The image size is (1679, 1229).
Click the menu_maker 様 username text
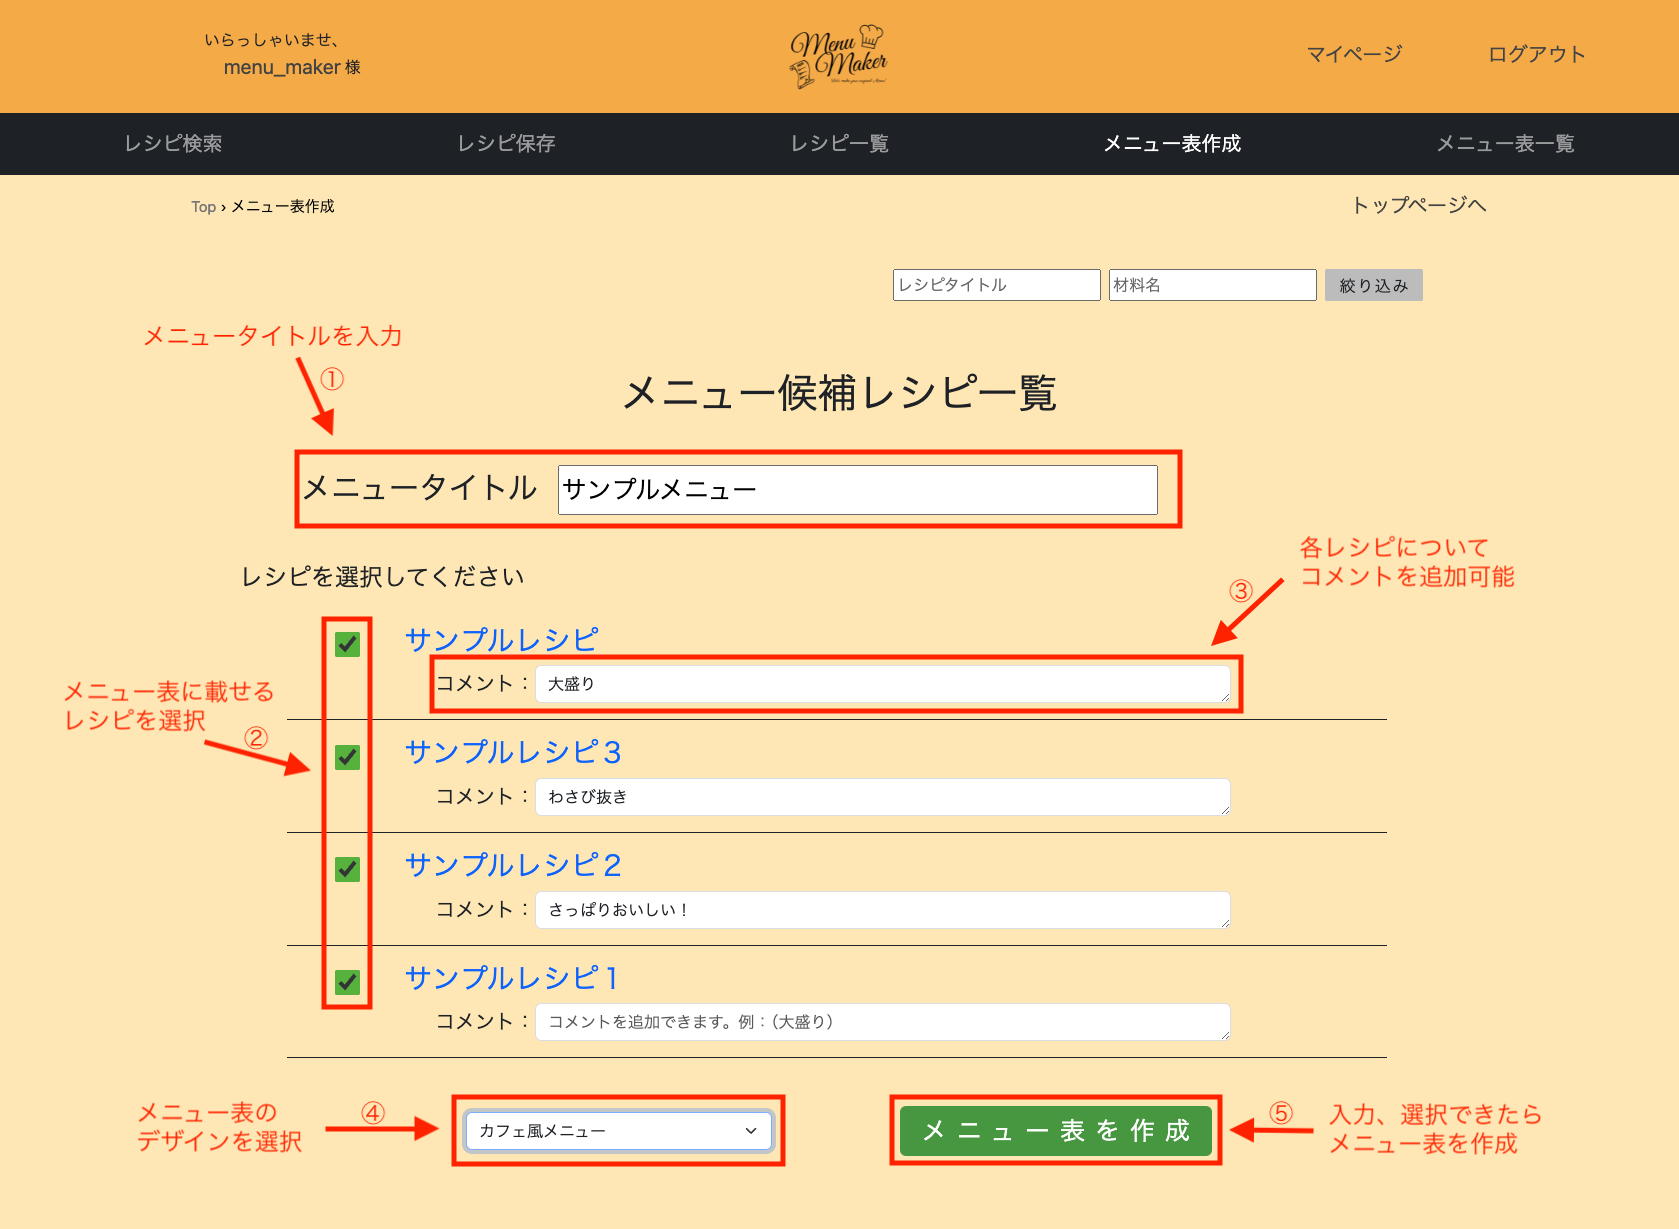292,67
